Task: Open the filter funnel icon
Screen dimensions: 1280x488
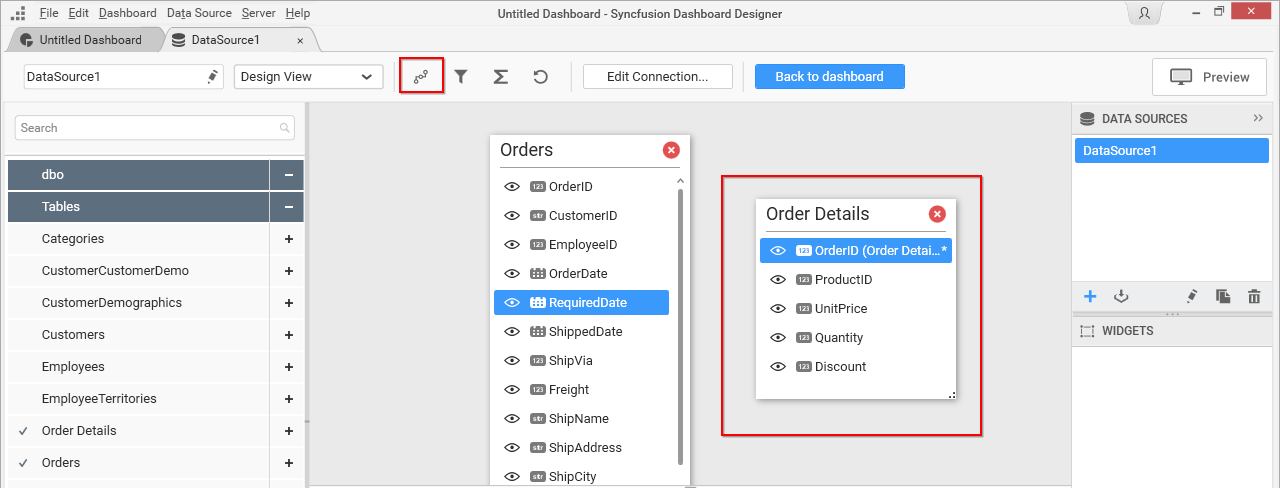Action: pos(461,76)
